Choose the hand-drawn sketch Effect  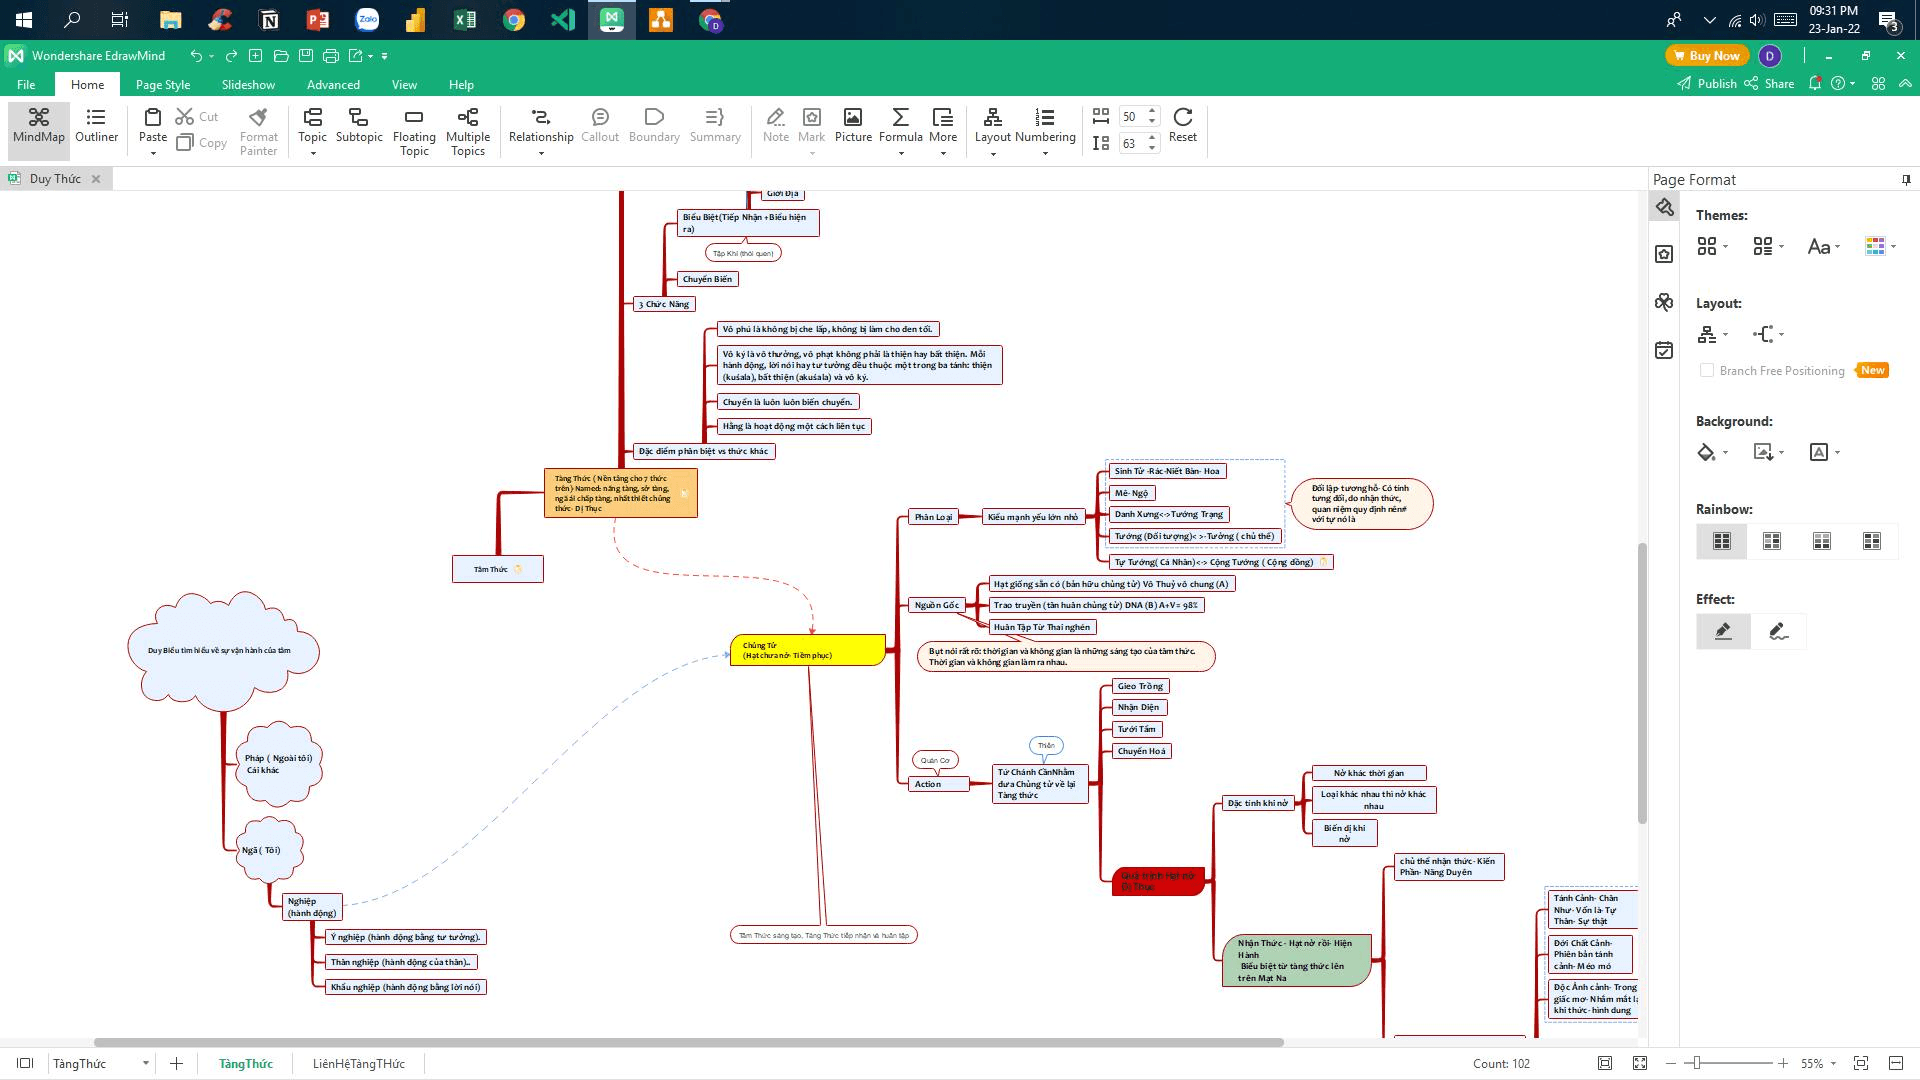[x=1778, y=631]
